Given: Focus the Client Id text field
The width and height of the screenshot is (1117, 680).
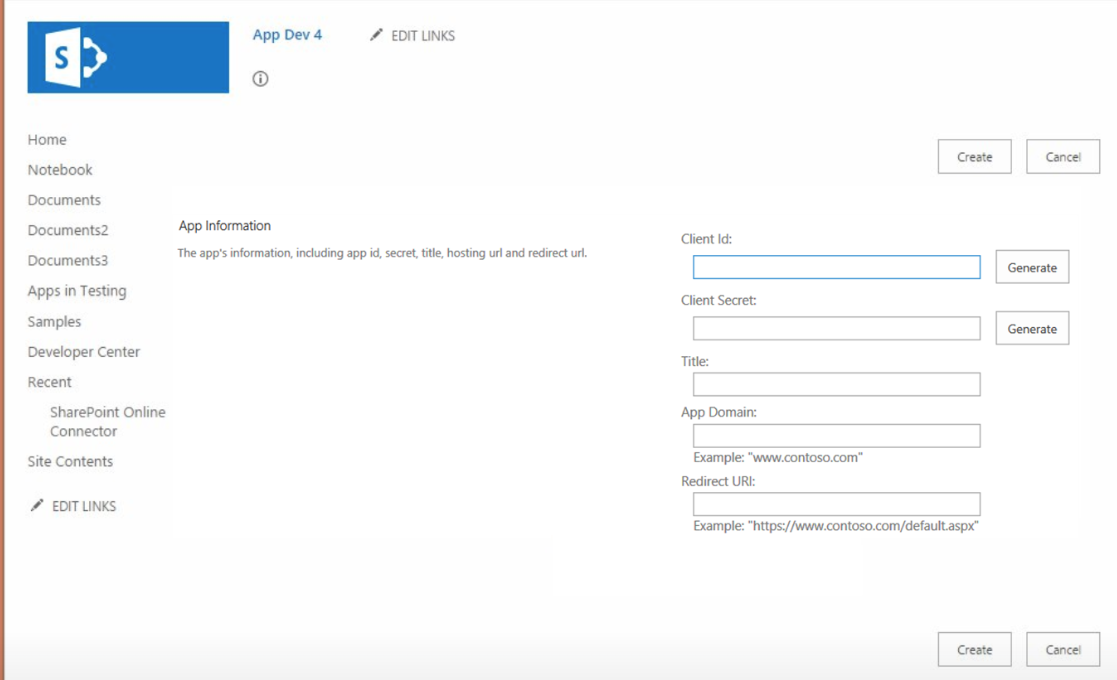Looking at the screenshot, I should [836, 267].
